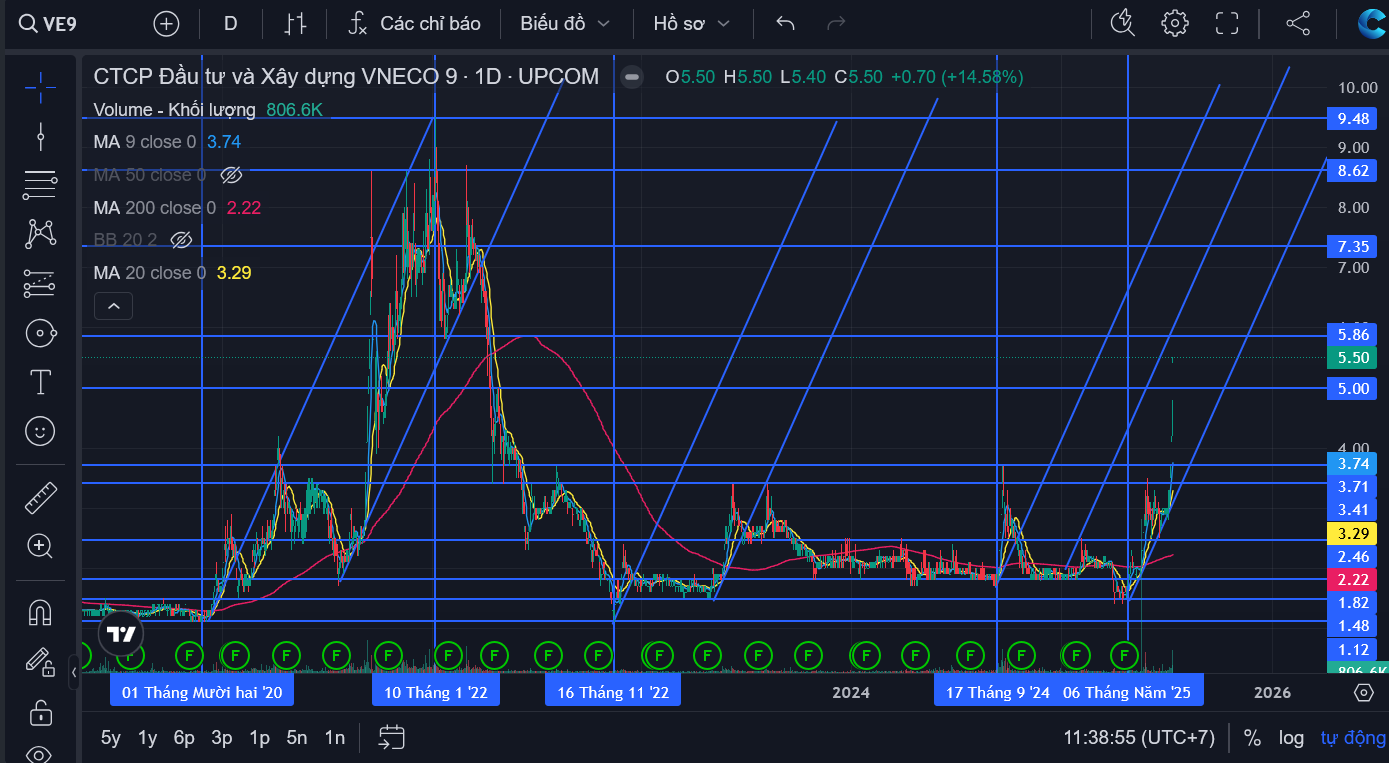This screenshot has height=763, width=1389.
Task: Select the crosshair cursor tool
Action: [x=40, y=87]
